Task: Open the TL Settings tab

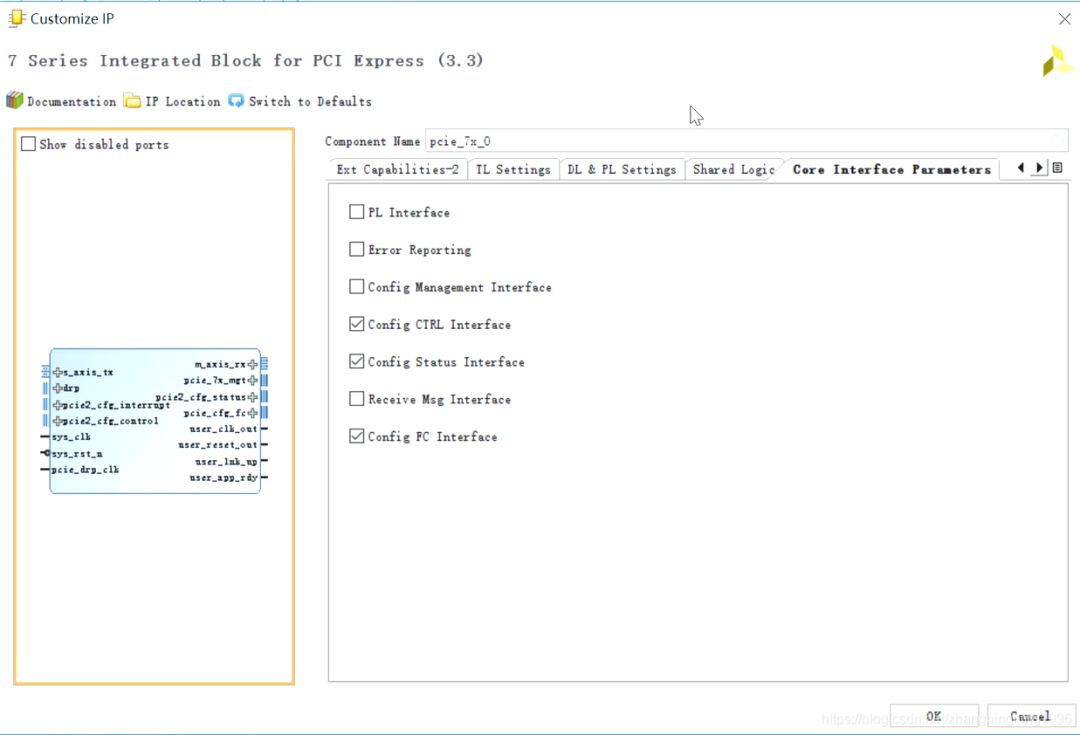Action: pyautogui.click(x=512, y=170)
